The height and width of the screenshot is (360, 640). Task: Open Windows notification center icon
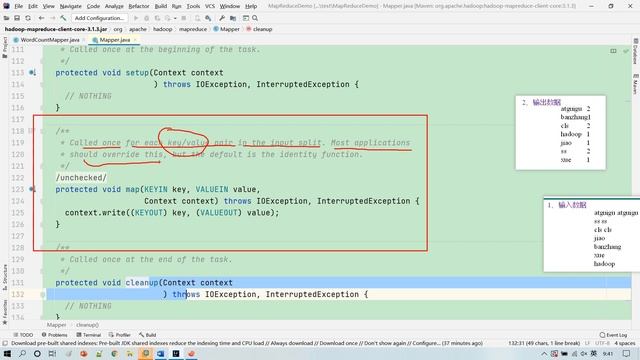pyautogui.click(x=627, y=353)
